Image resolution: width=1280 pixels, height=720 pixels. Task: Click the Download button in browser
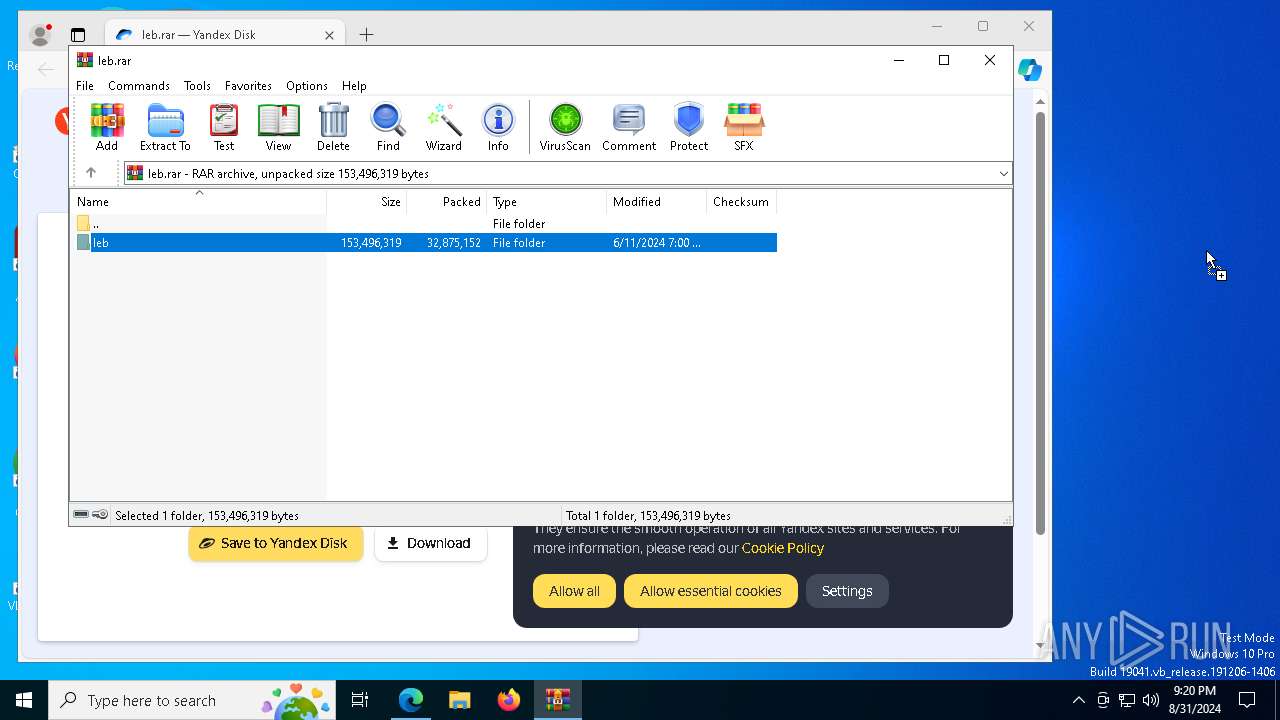coord(430,543)
